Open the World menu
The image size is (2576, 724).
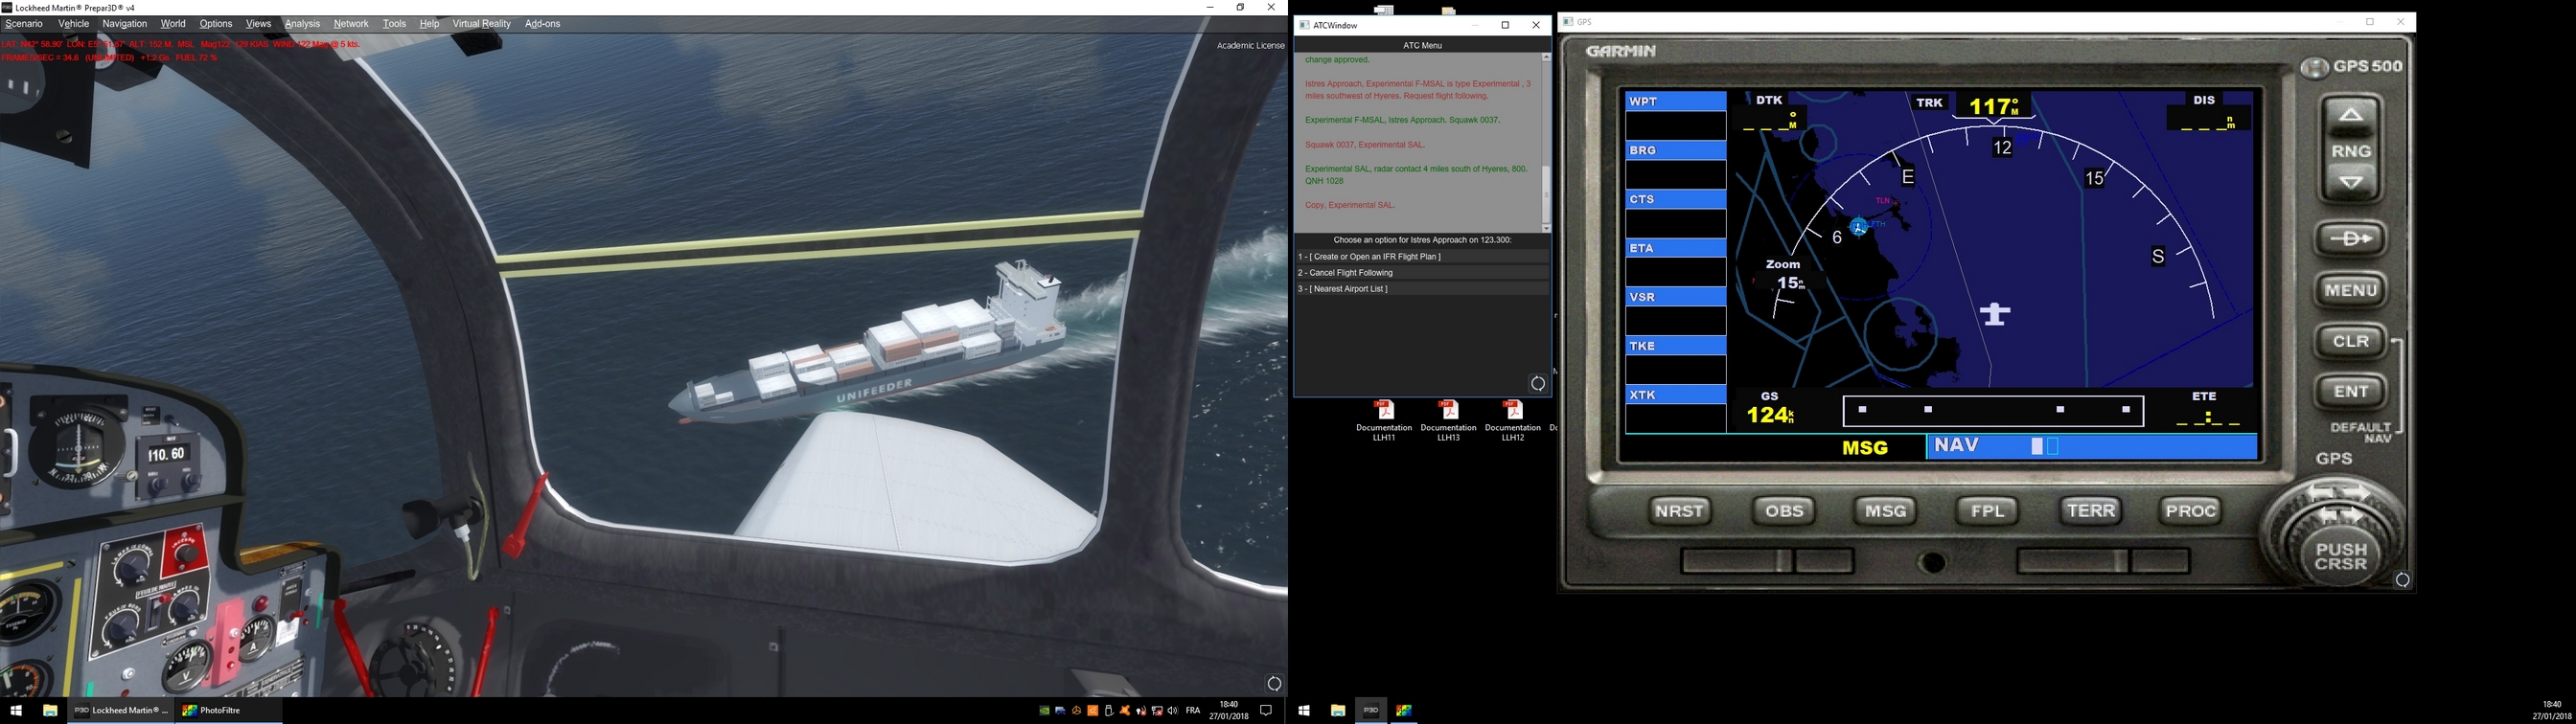pyautogui.click(x=173, y=24)
